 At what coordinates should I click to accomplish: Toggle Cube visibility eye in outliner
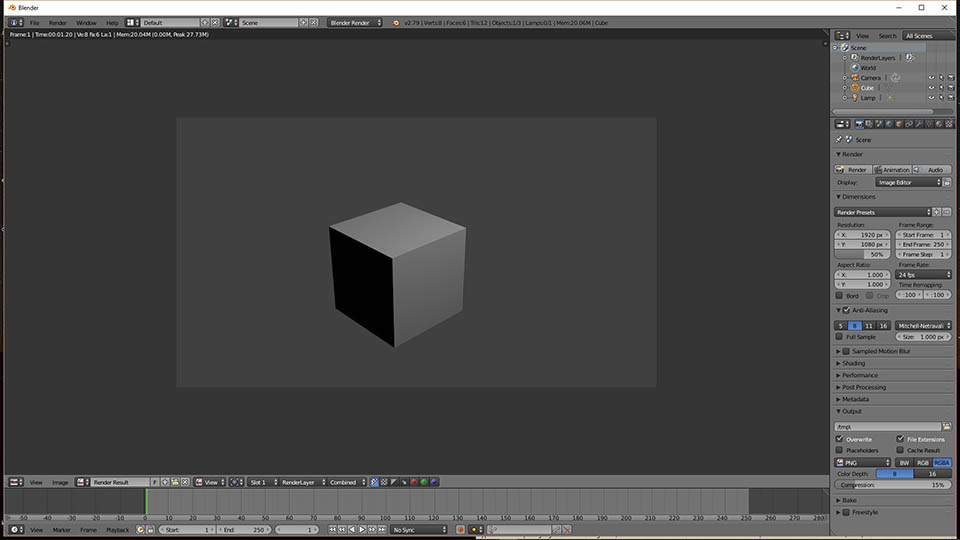click(931, 88)
